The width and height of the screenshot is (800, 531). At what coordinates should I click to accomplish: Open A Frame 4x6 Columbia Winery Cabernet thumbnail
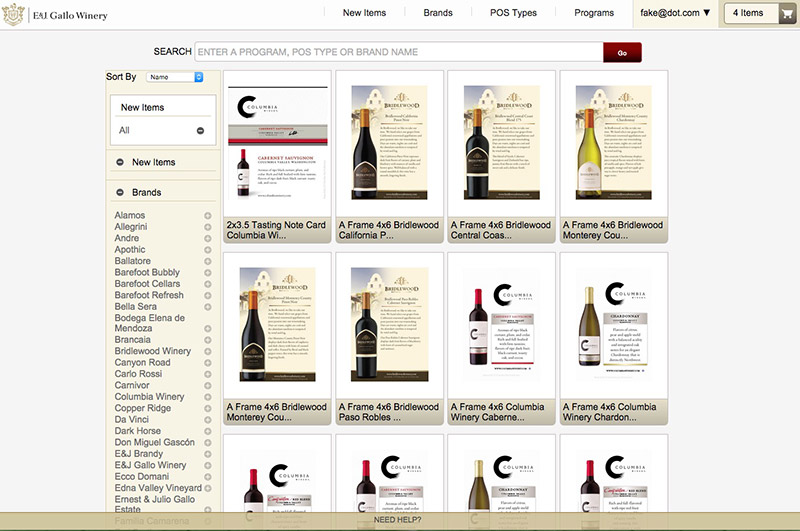click(x=502, y=325)
